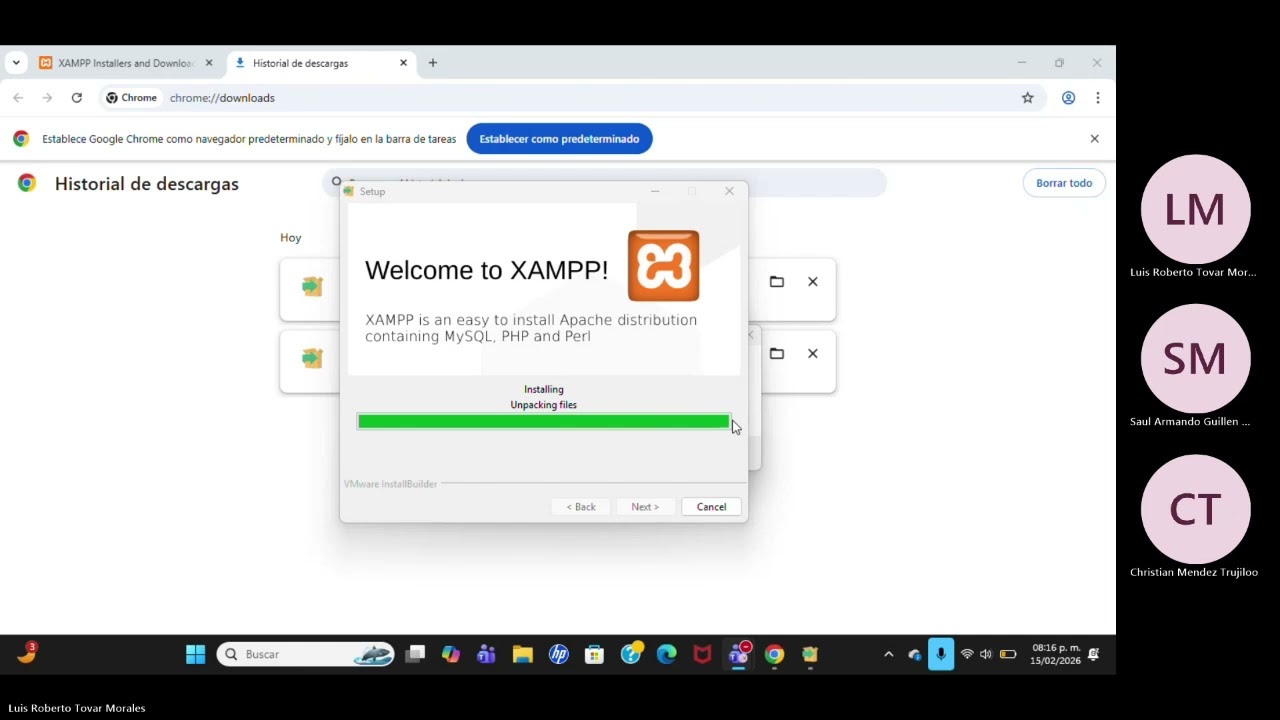Switch to XAMPP Installers and Downloads tab
This screenshot has width=1280, height=720.
[125, 63]
